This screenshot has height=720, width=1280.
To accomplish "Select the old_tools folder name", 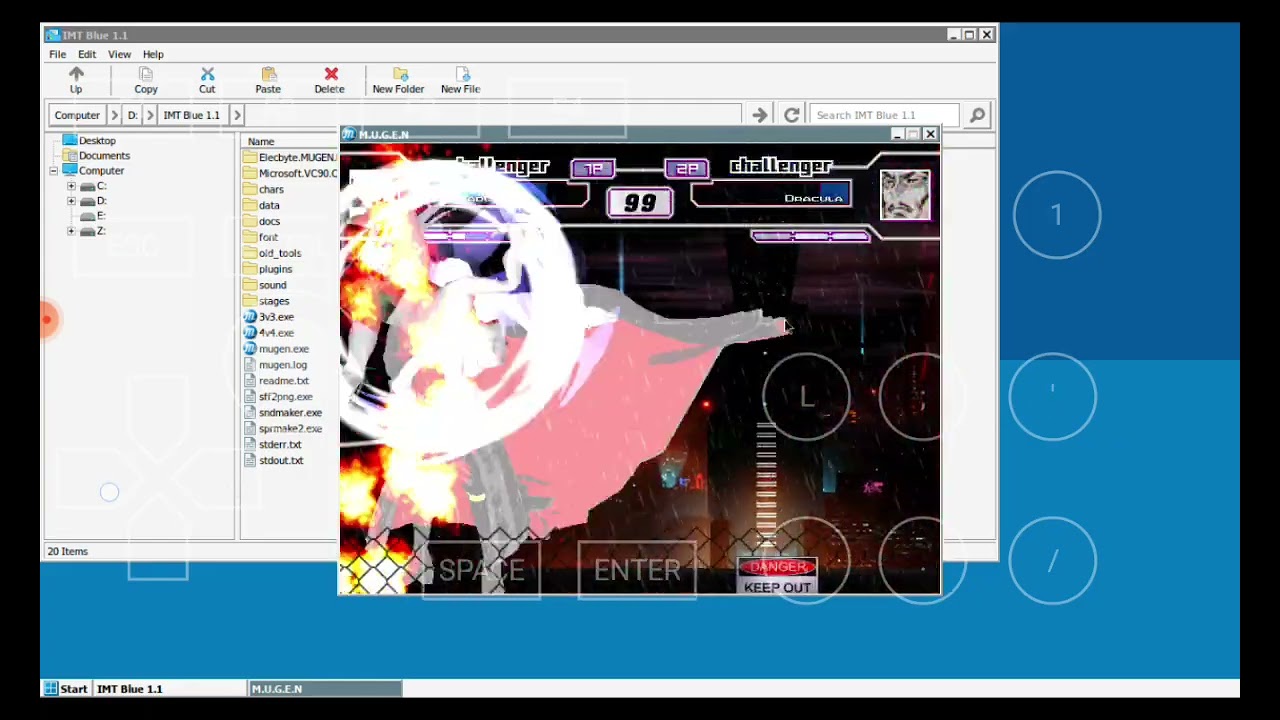I will (x=280, y=253).
